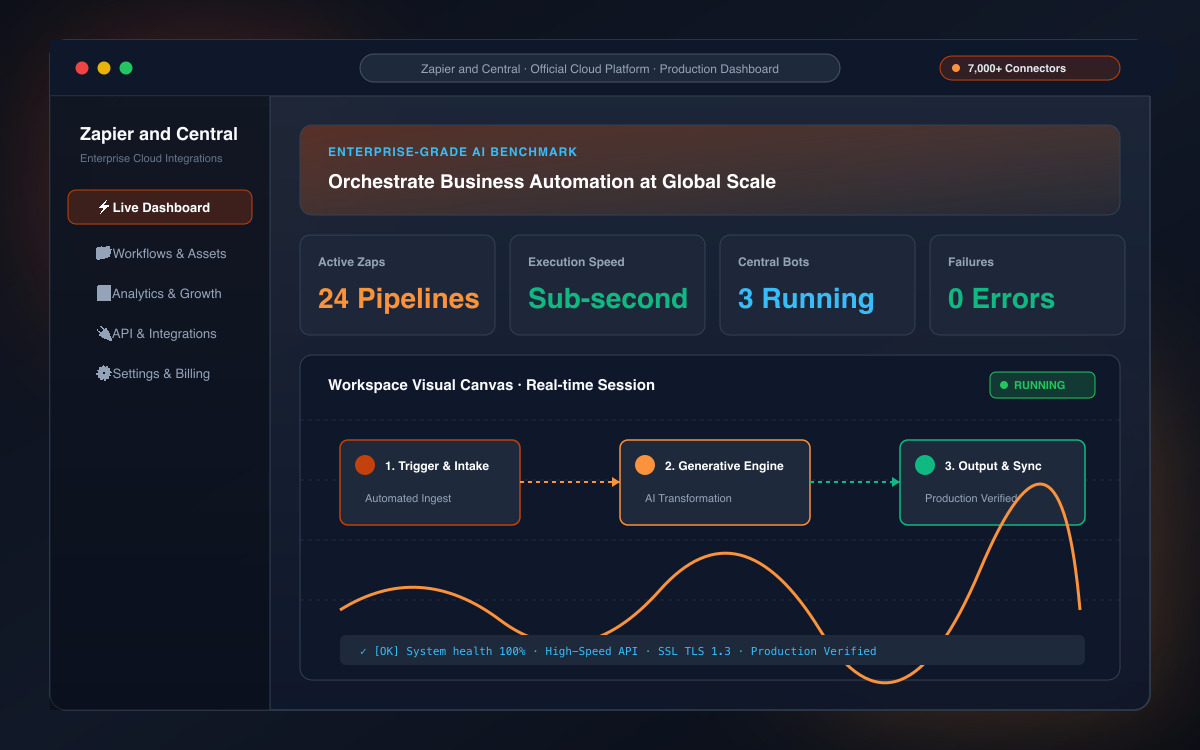The width and height of the screenshot is (1200, 750).
Task: Click the plug icon beside API & Integrations
Action: pos(103,334)
